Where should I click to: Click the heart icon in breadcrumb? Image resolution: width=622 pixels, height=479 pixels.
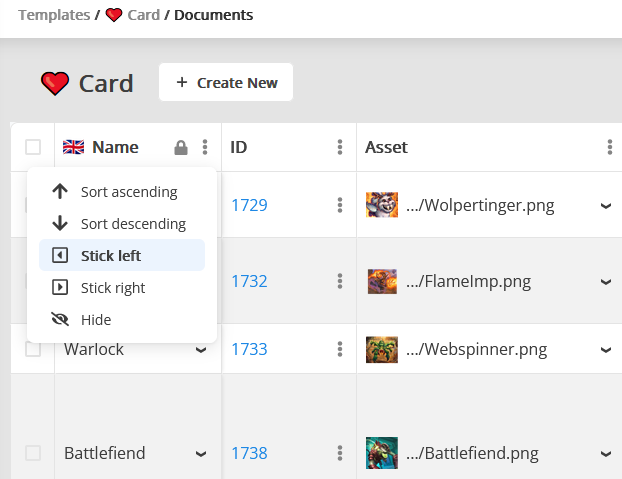coord(114,15)
